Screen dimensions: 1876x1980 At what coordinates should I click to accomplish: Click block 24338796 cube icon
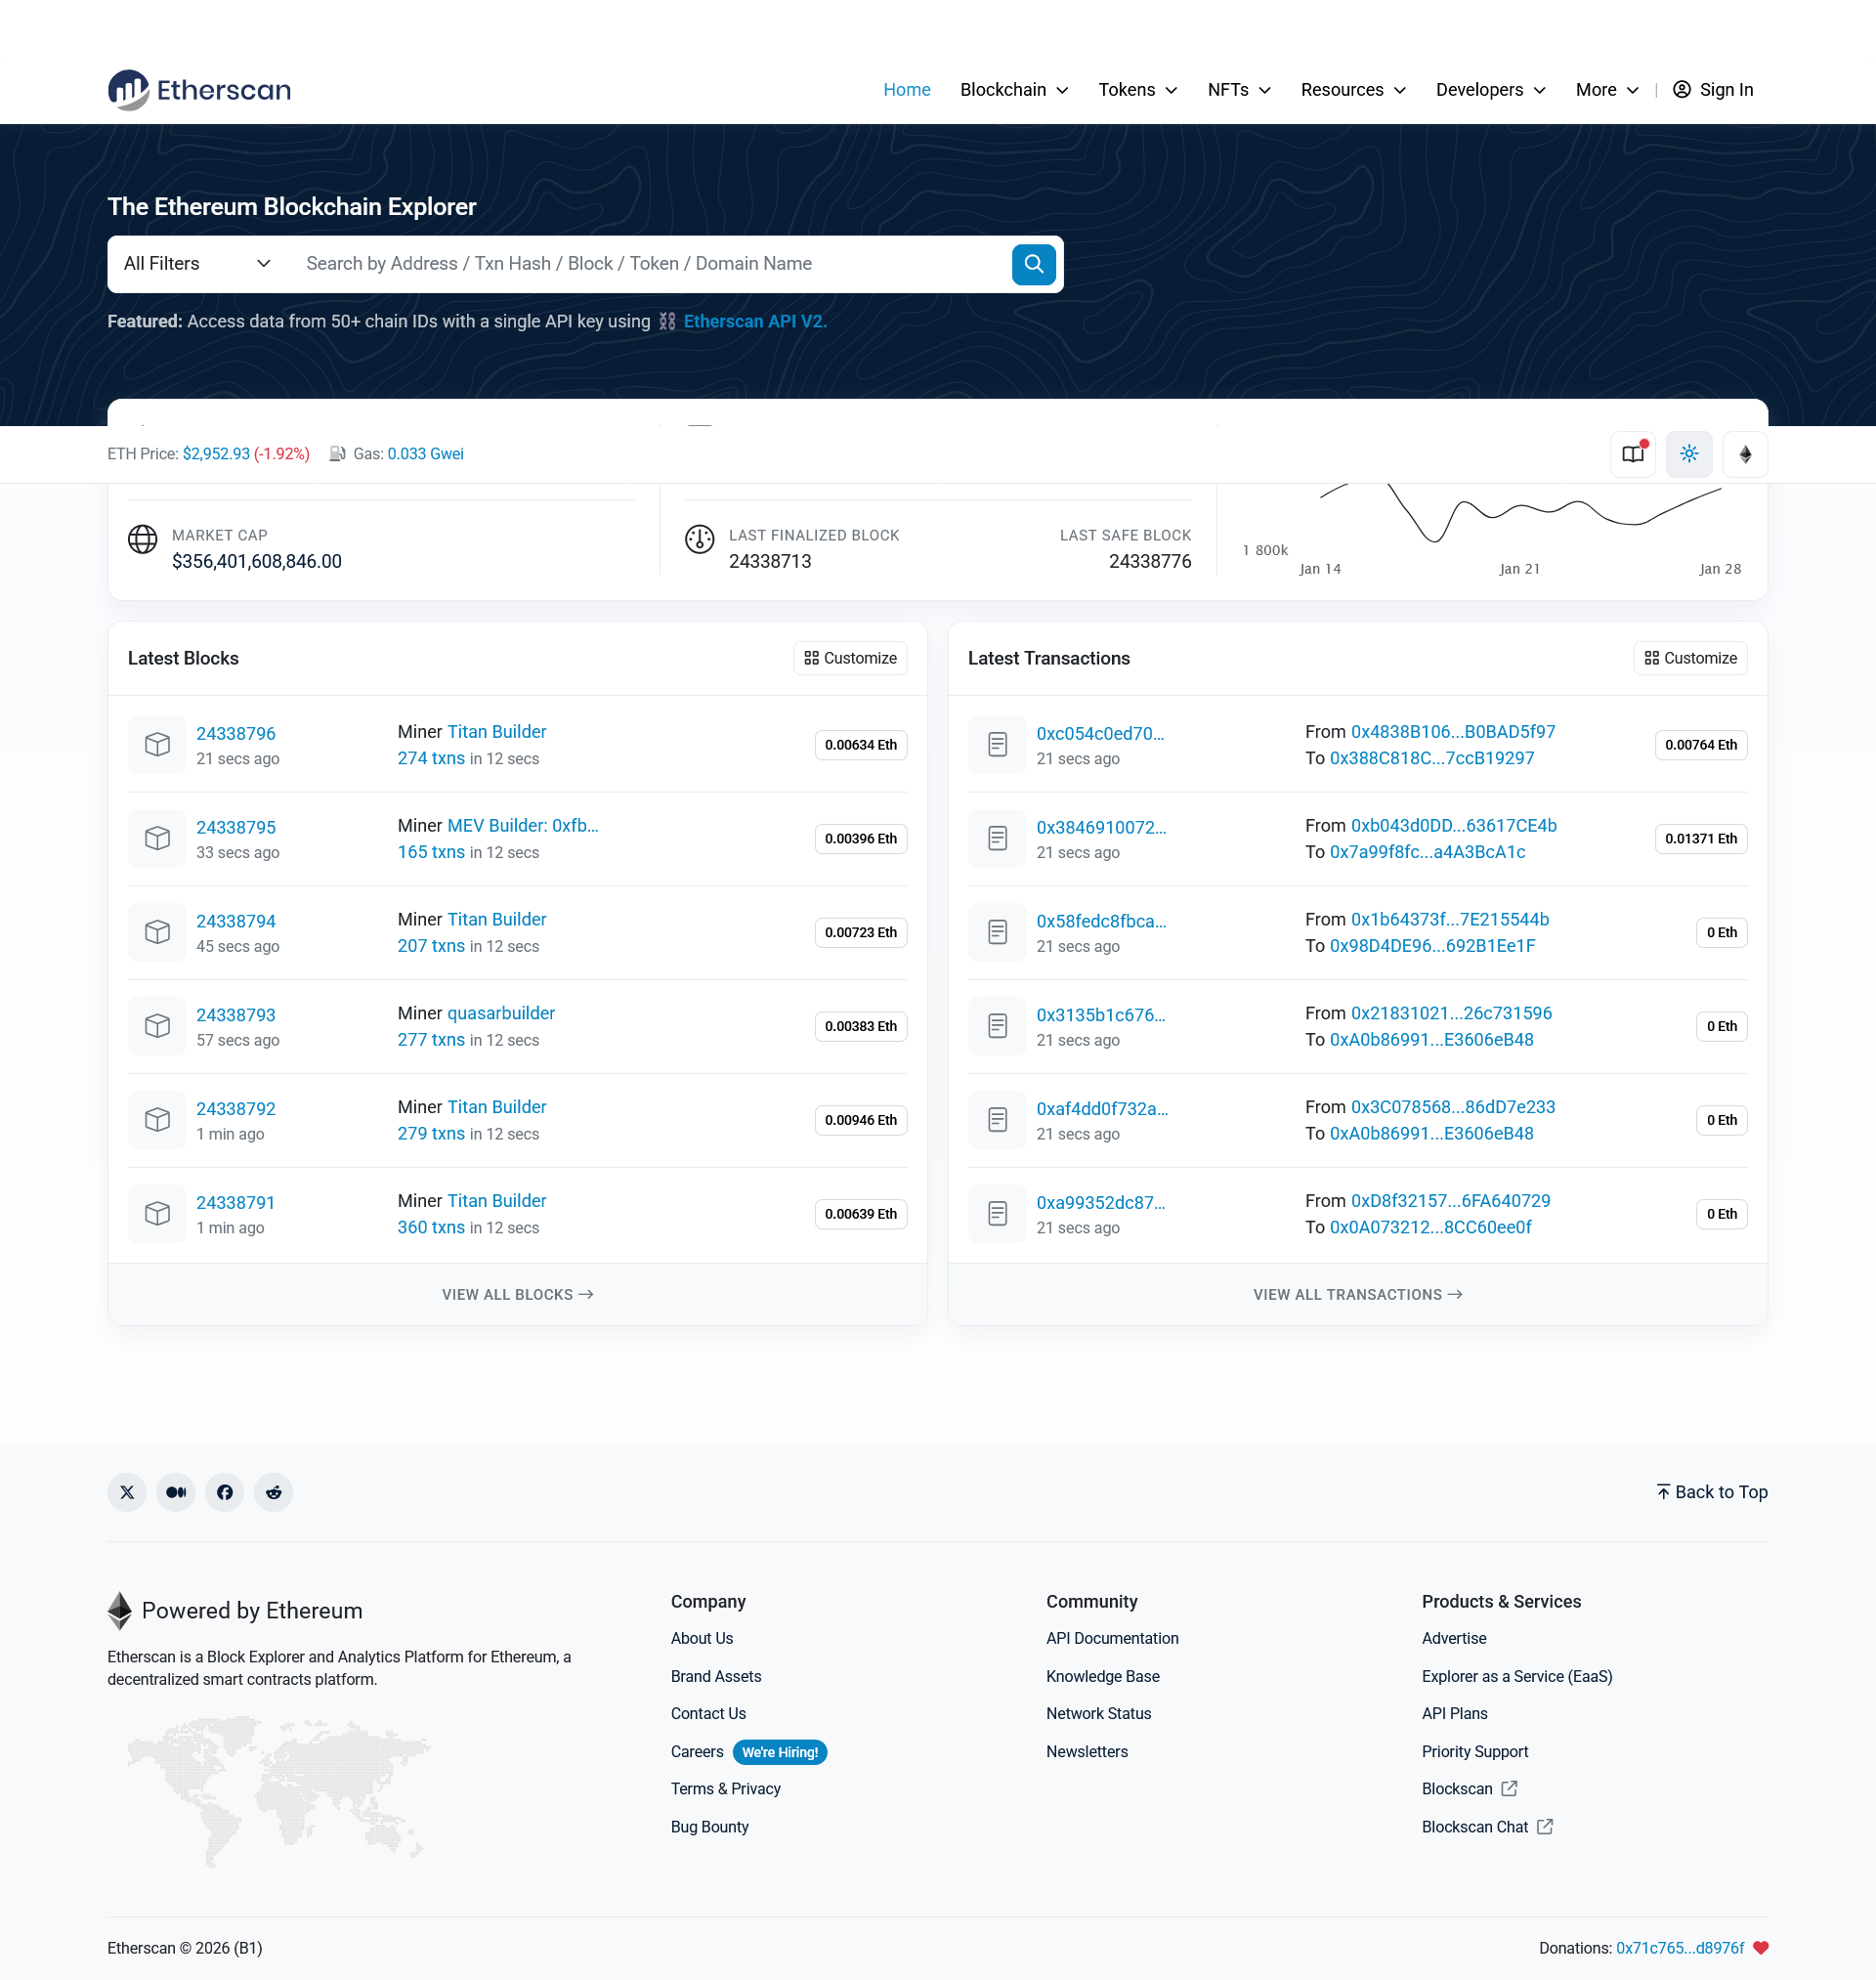click(157, 744)
